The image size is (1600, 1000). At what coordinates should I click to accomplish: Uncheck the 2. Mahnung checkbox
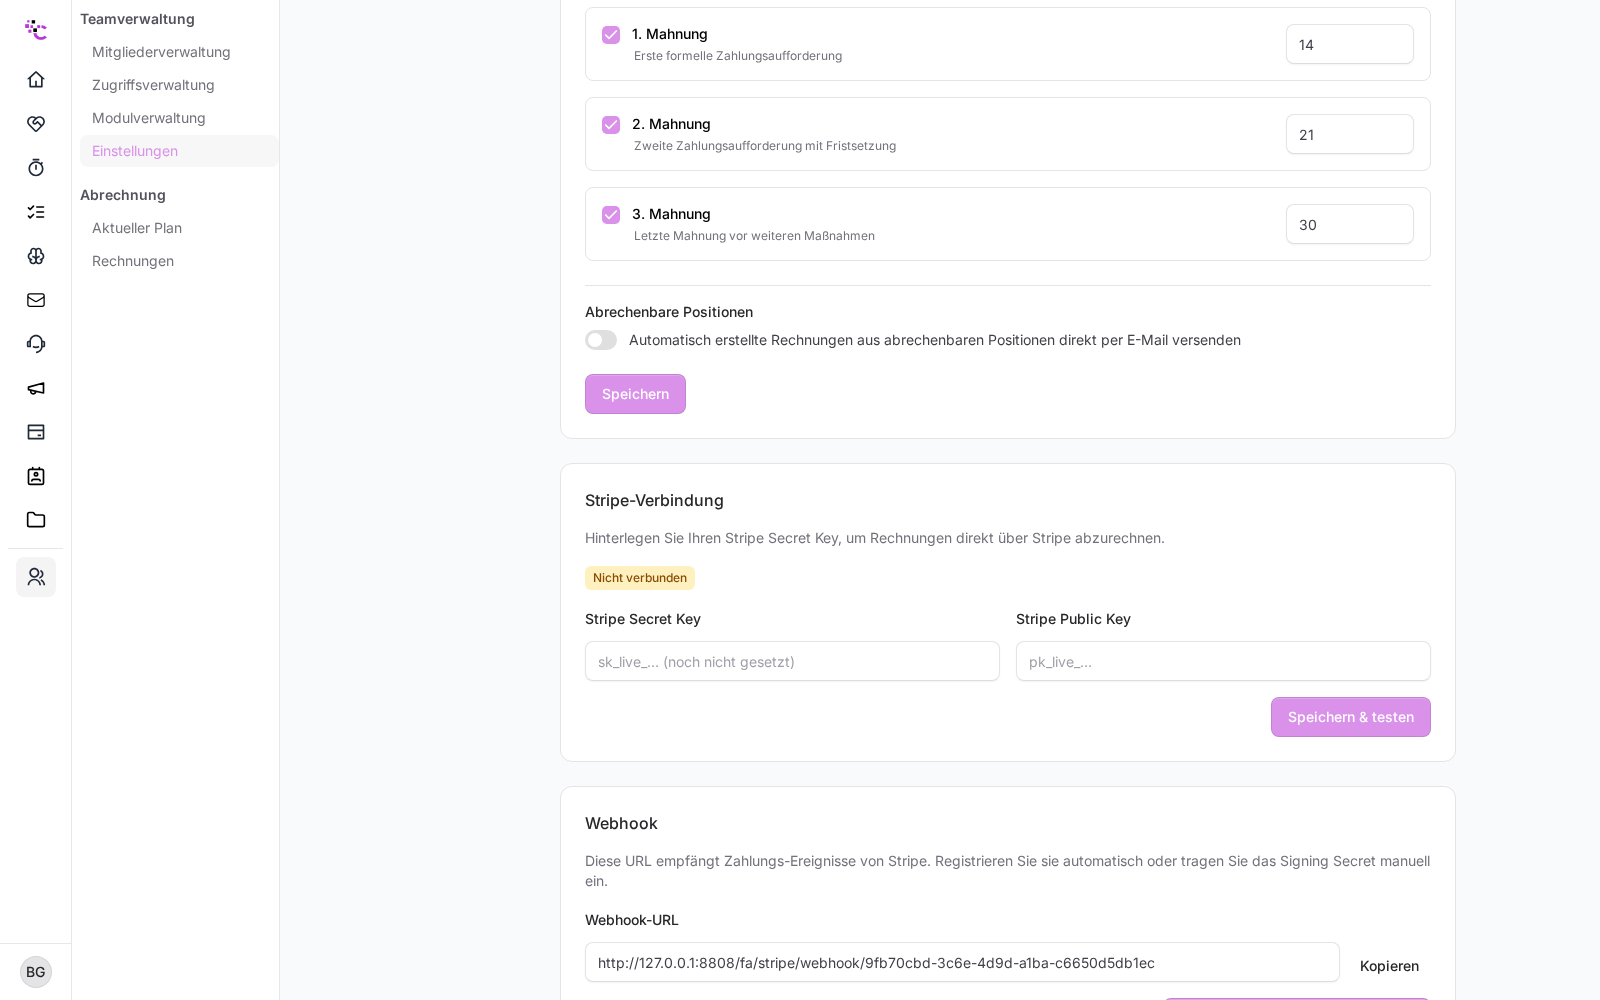coord(611,125)
